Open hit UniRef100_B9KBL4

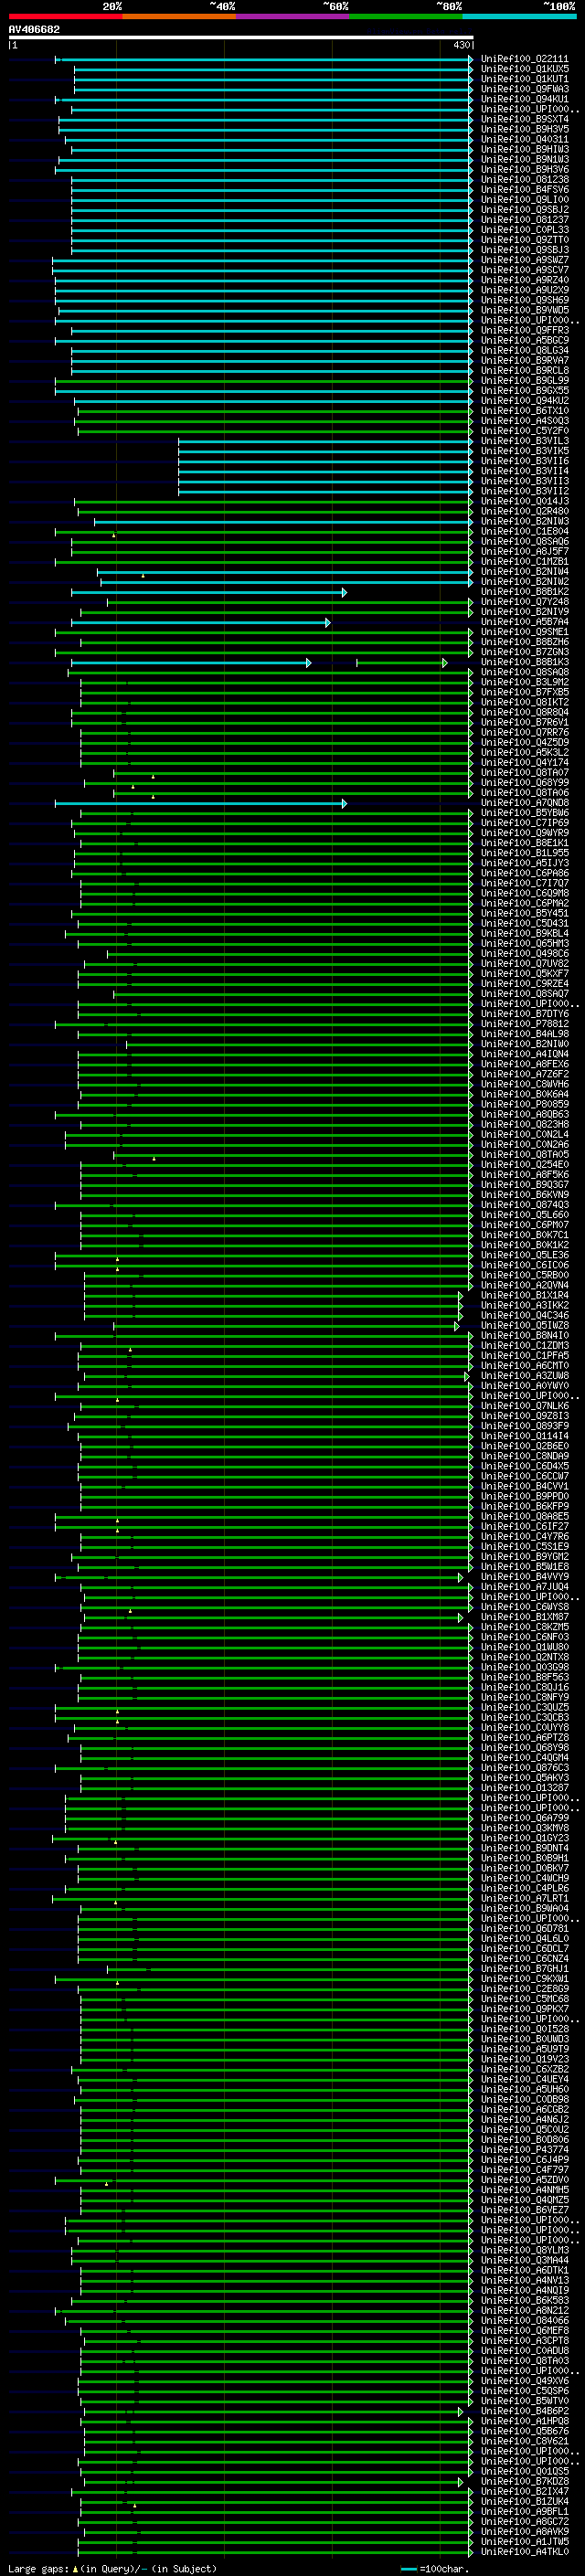click(525, 933)
